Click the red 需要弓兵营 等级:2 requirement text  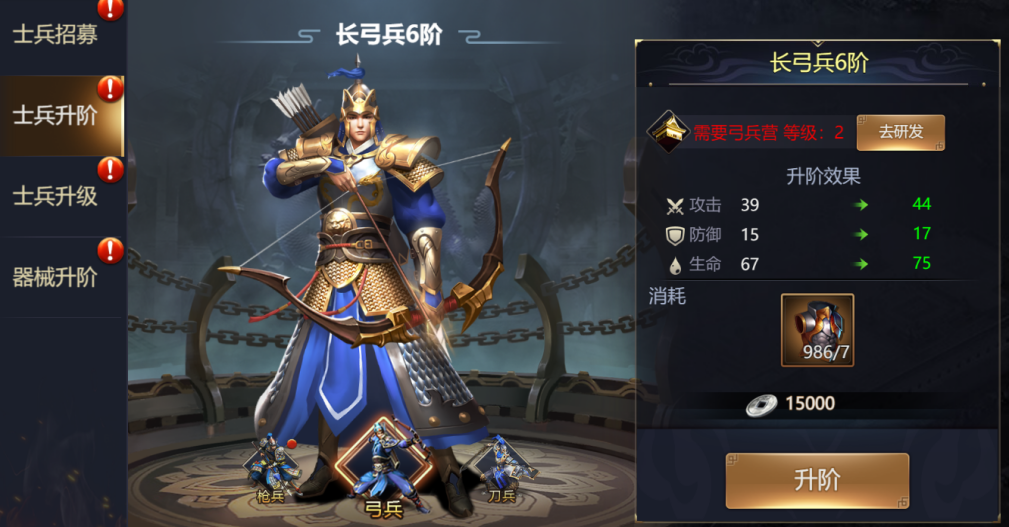pyautogui.click(x=768, y=133)
